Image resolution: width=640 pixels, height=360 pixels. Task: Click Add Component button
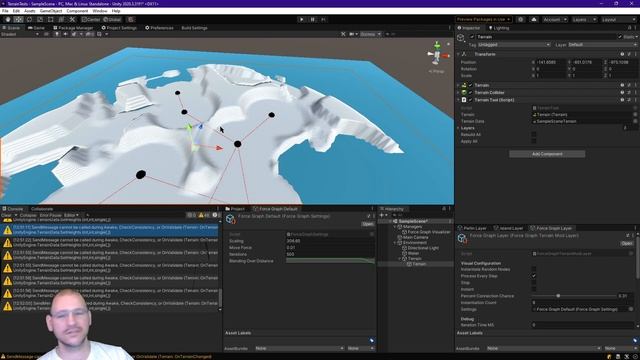tap(547, 154)
